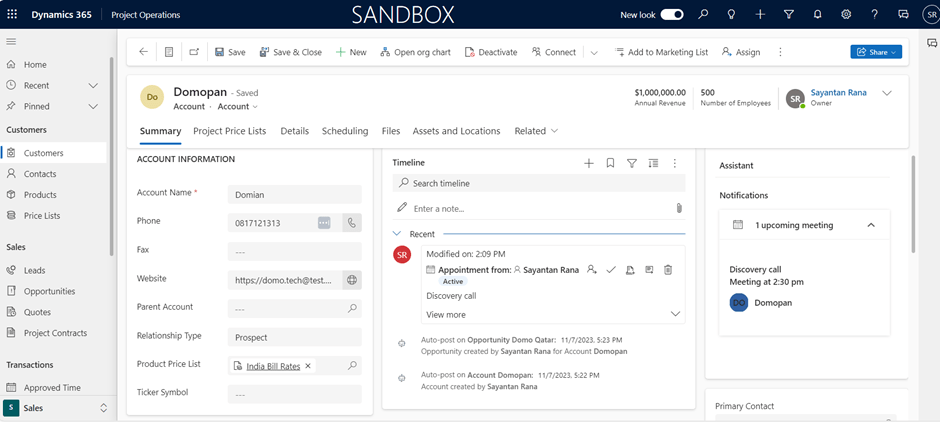940x422 pixels.
Task: Click the Save & Close button
Action: (291, 52)
